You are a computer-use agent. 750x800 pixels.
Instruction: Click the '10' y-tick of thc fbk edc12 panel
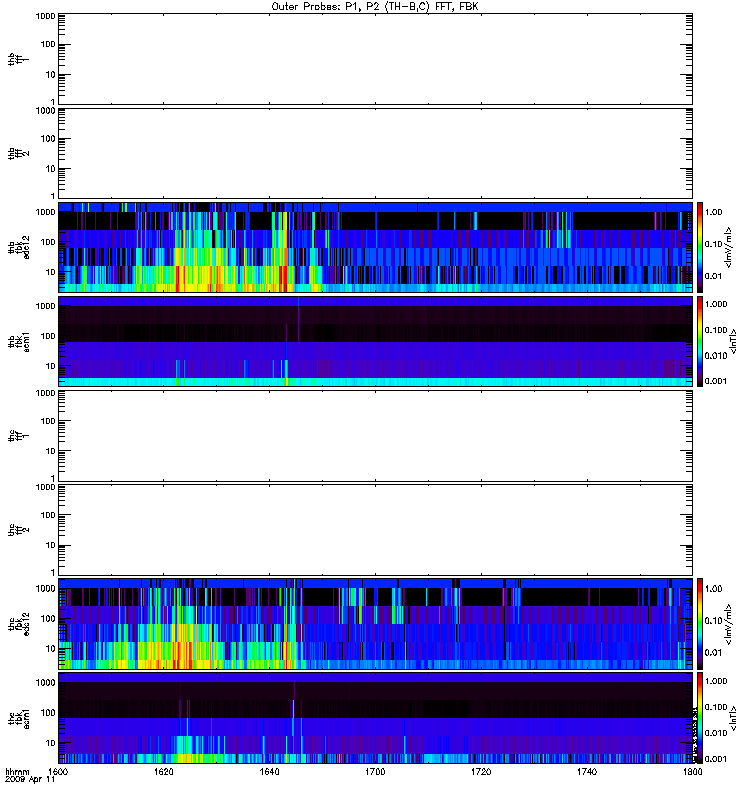point(51,649)
